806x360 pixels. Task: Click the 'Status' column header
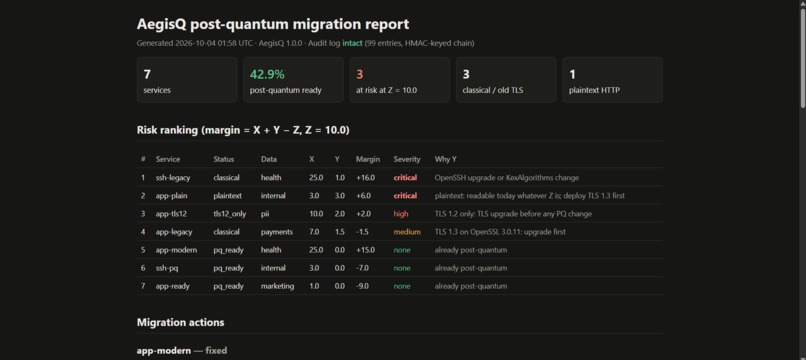[x=224, y=159]
